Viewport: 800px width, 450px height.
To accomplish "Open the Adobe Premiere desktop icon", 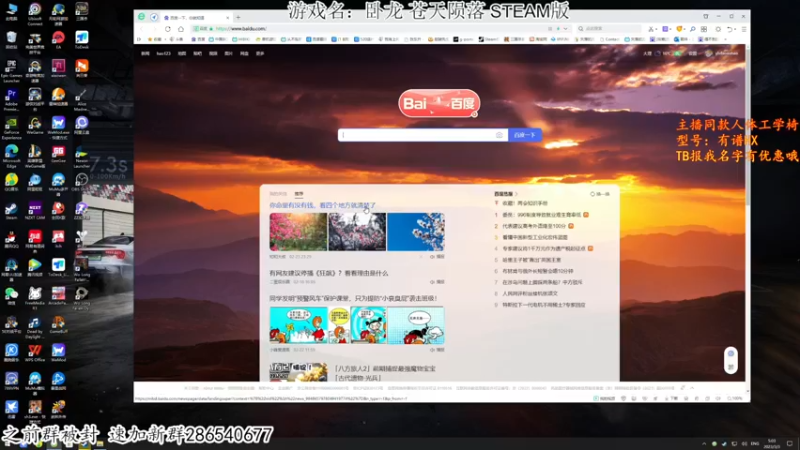I will tap(11, 99).
